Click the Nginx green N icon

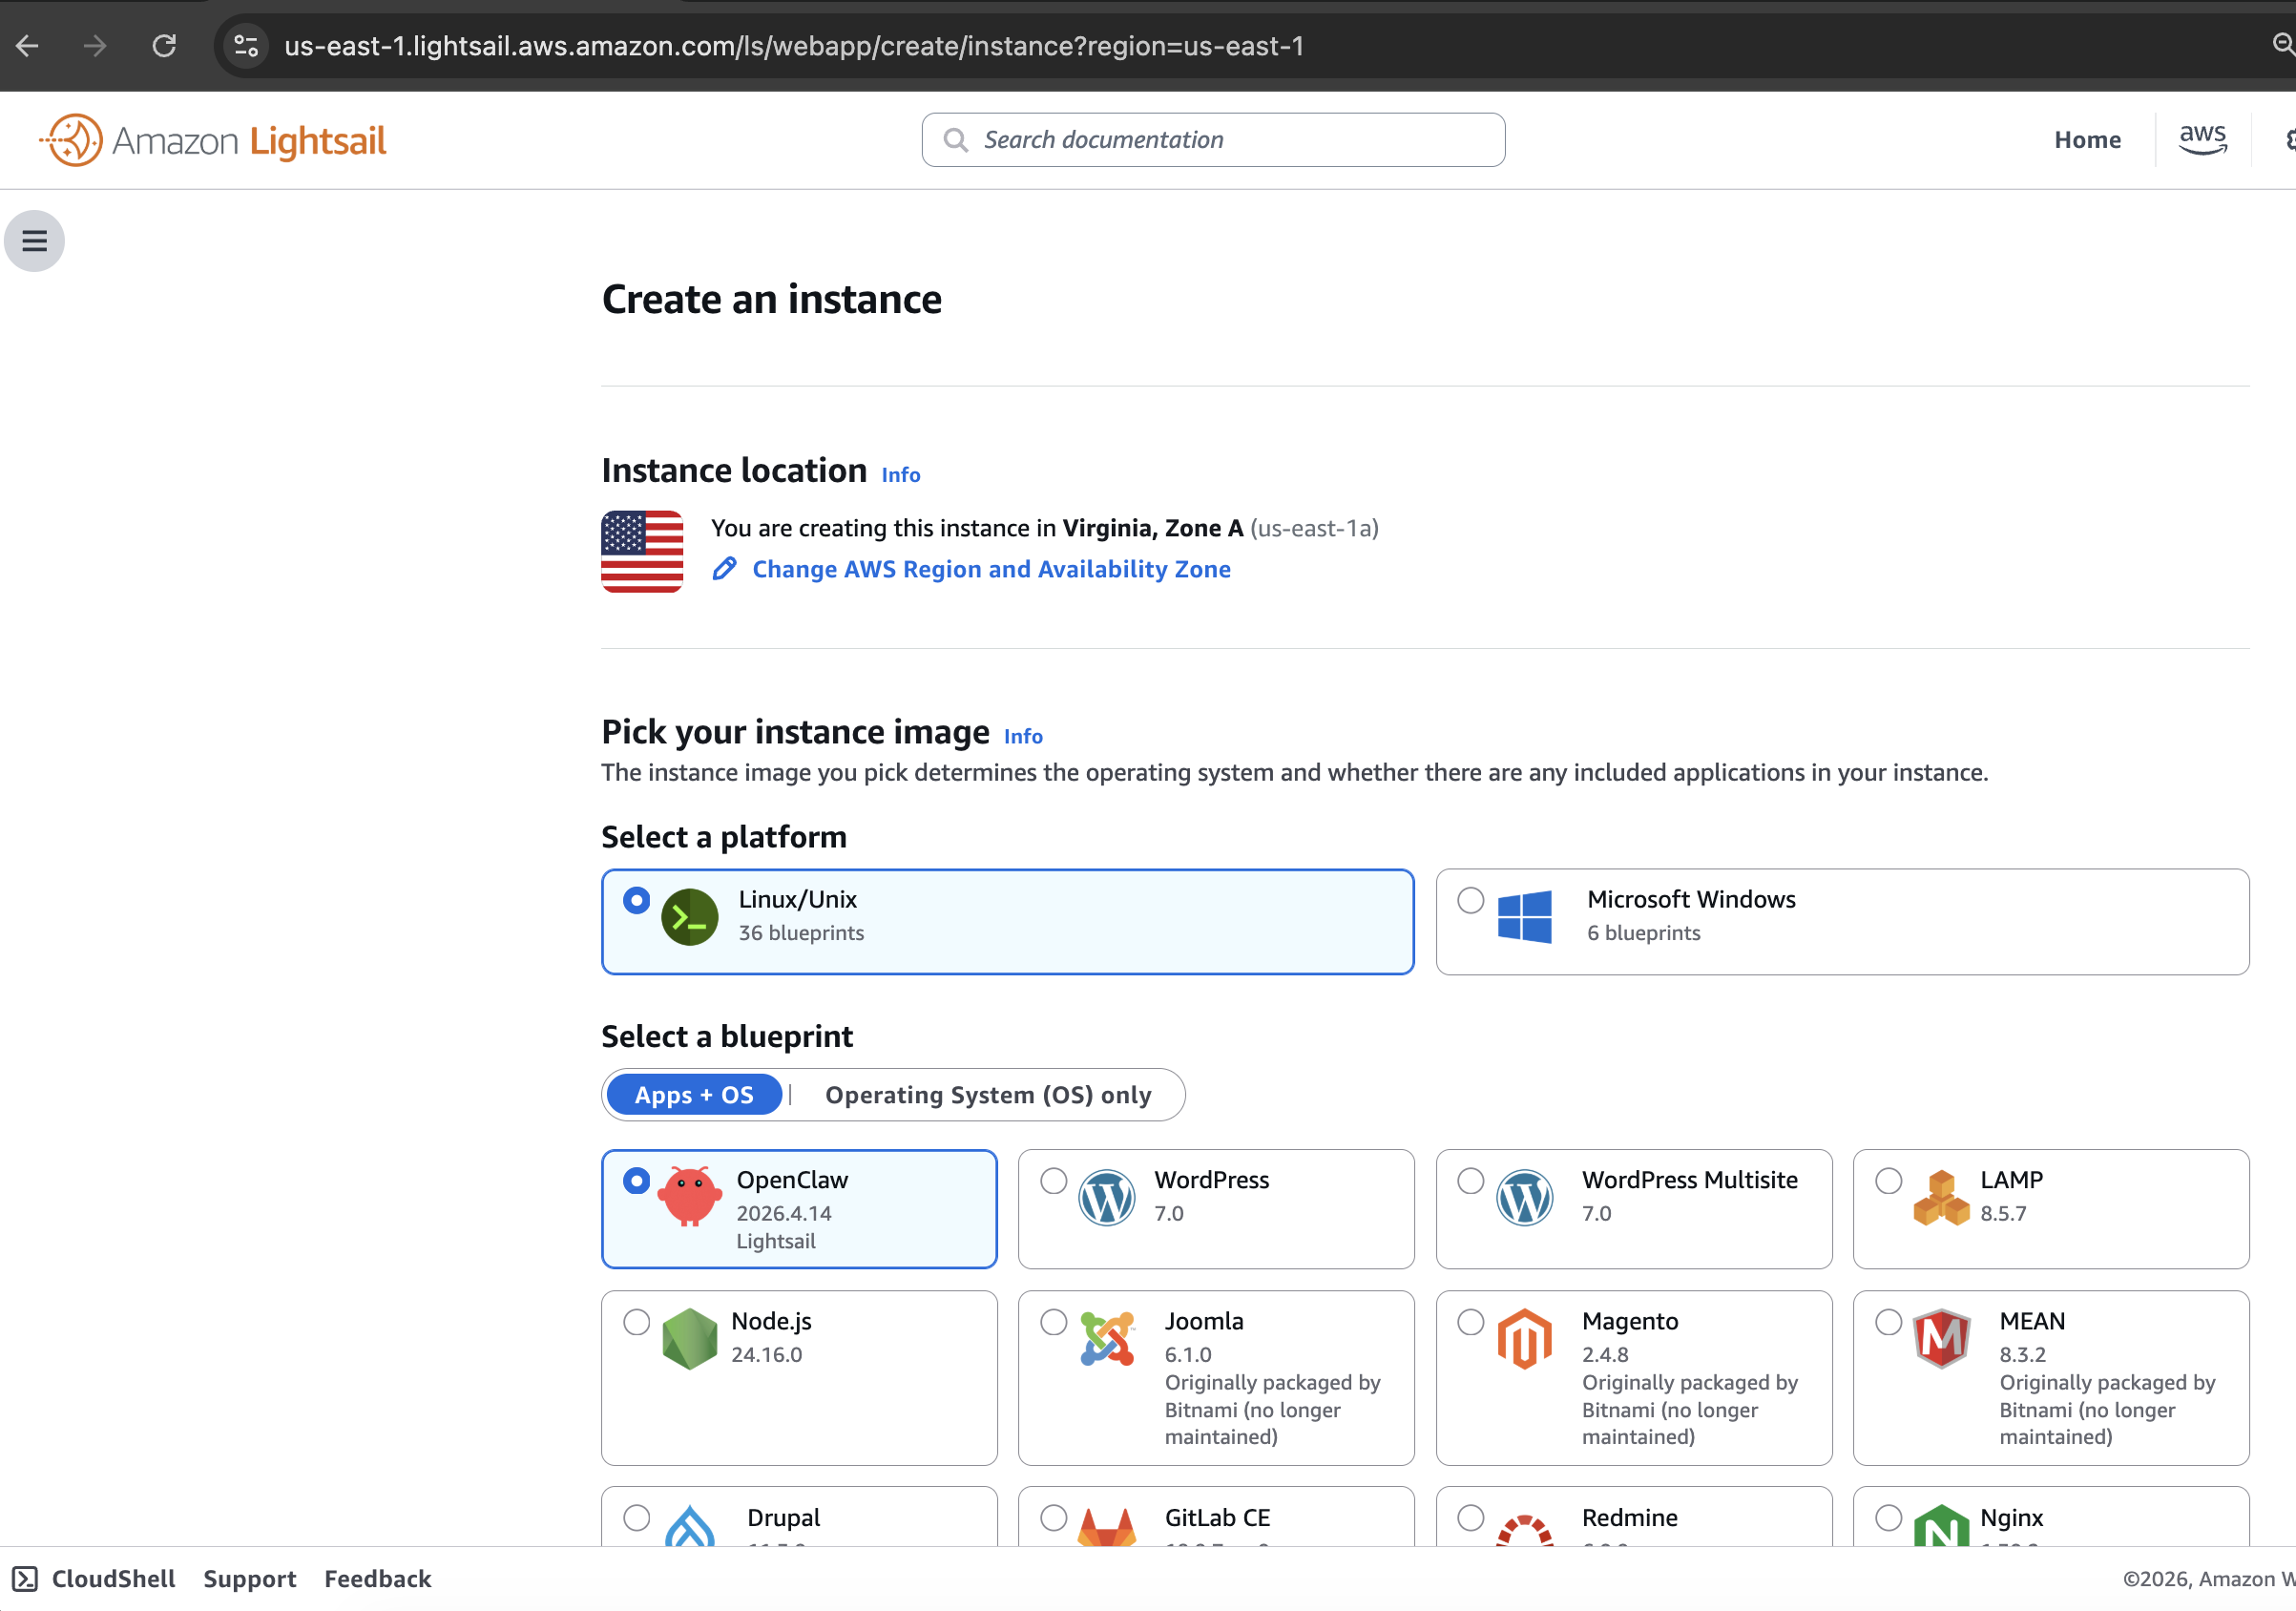click(x=1941, y=1526)
